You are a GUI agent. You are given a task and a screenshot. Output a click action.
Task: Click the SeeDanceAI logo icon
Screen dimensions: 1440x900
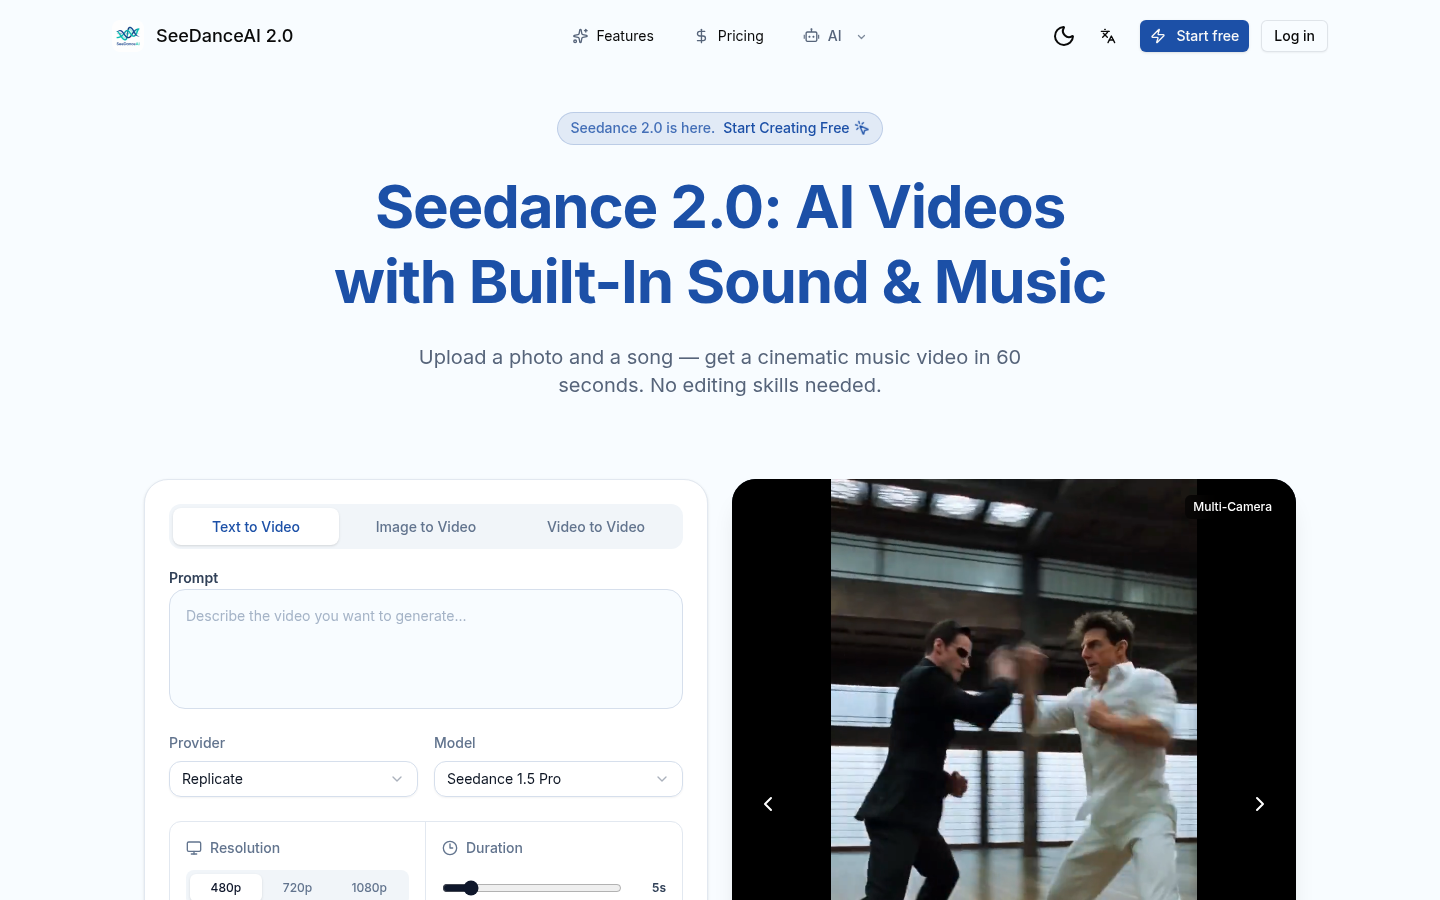[x=128, y=36]
